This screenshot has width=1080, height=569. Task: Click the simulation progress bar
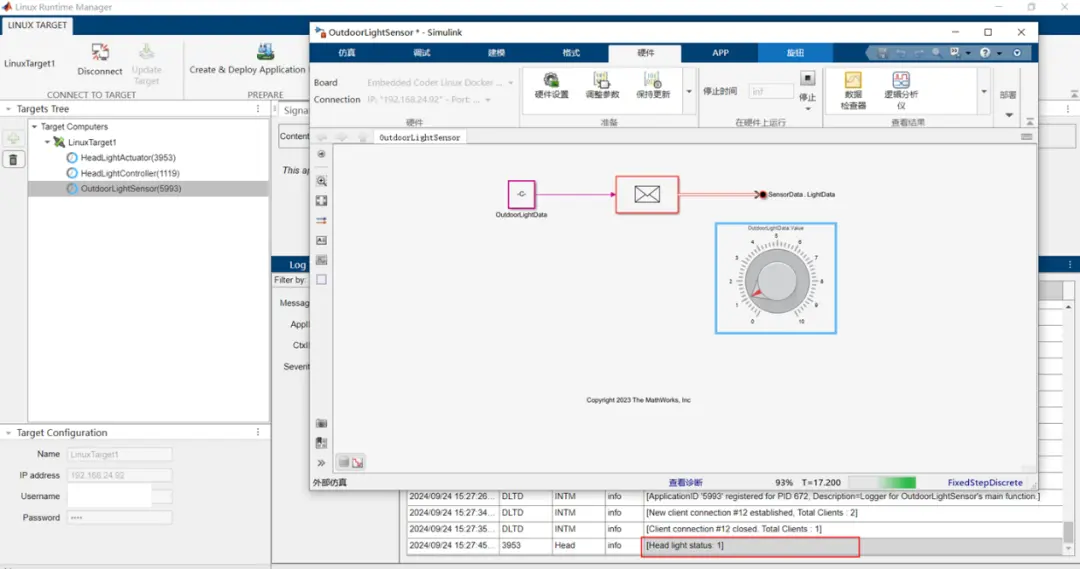[882, 483]
